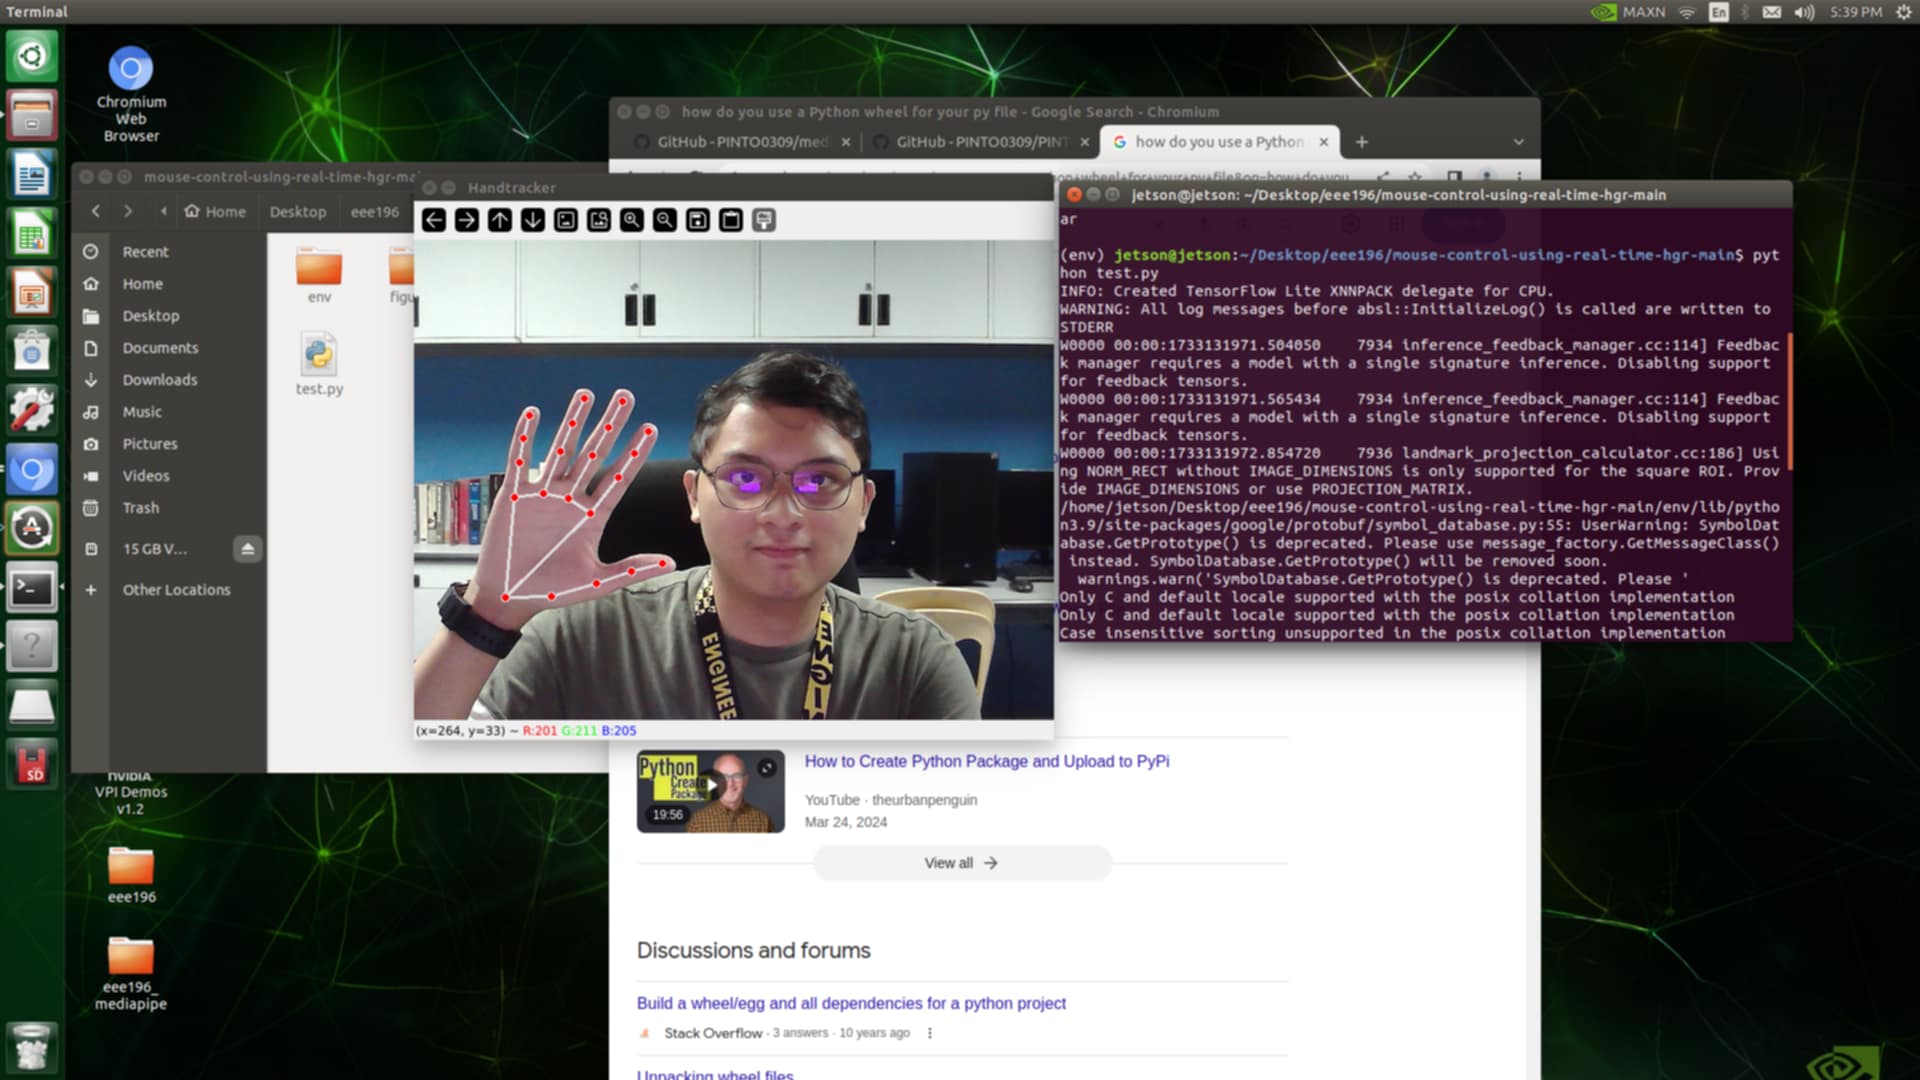
Task: Open the system gear menu in top bar
Action: pyautogui.click(x=1903, y=12)
